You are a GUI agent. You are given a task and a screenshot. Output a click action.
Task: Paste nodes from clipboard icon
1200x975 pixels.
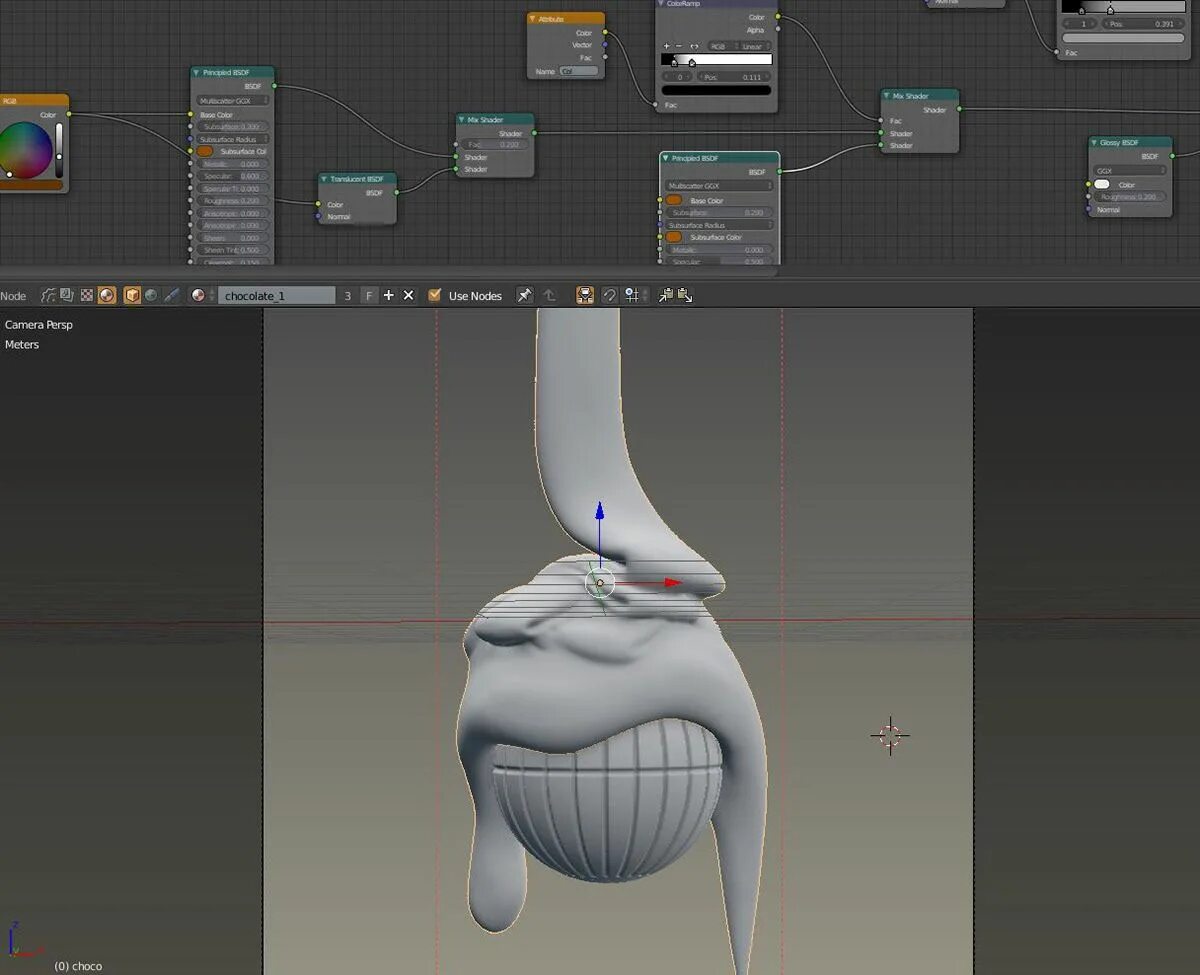coord(684,295)
